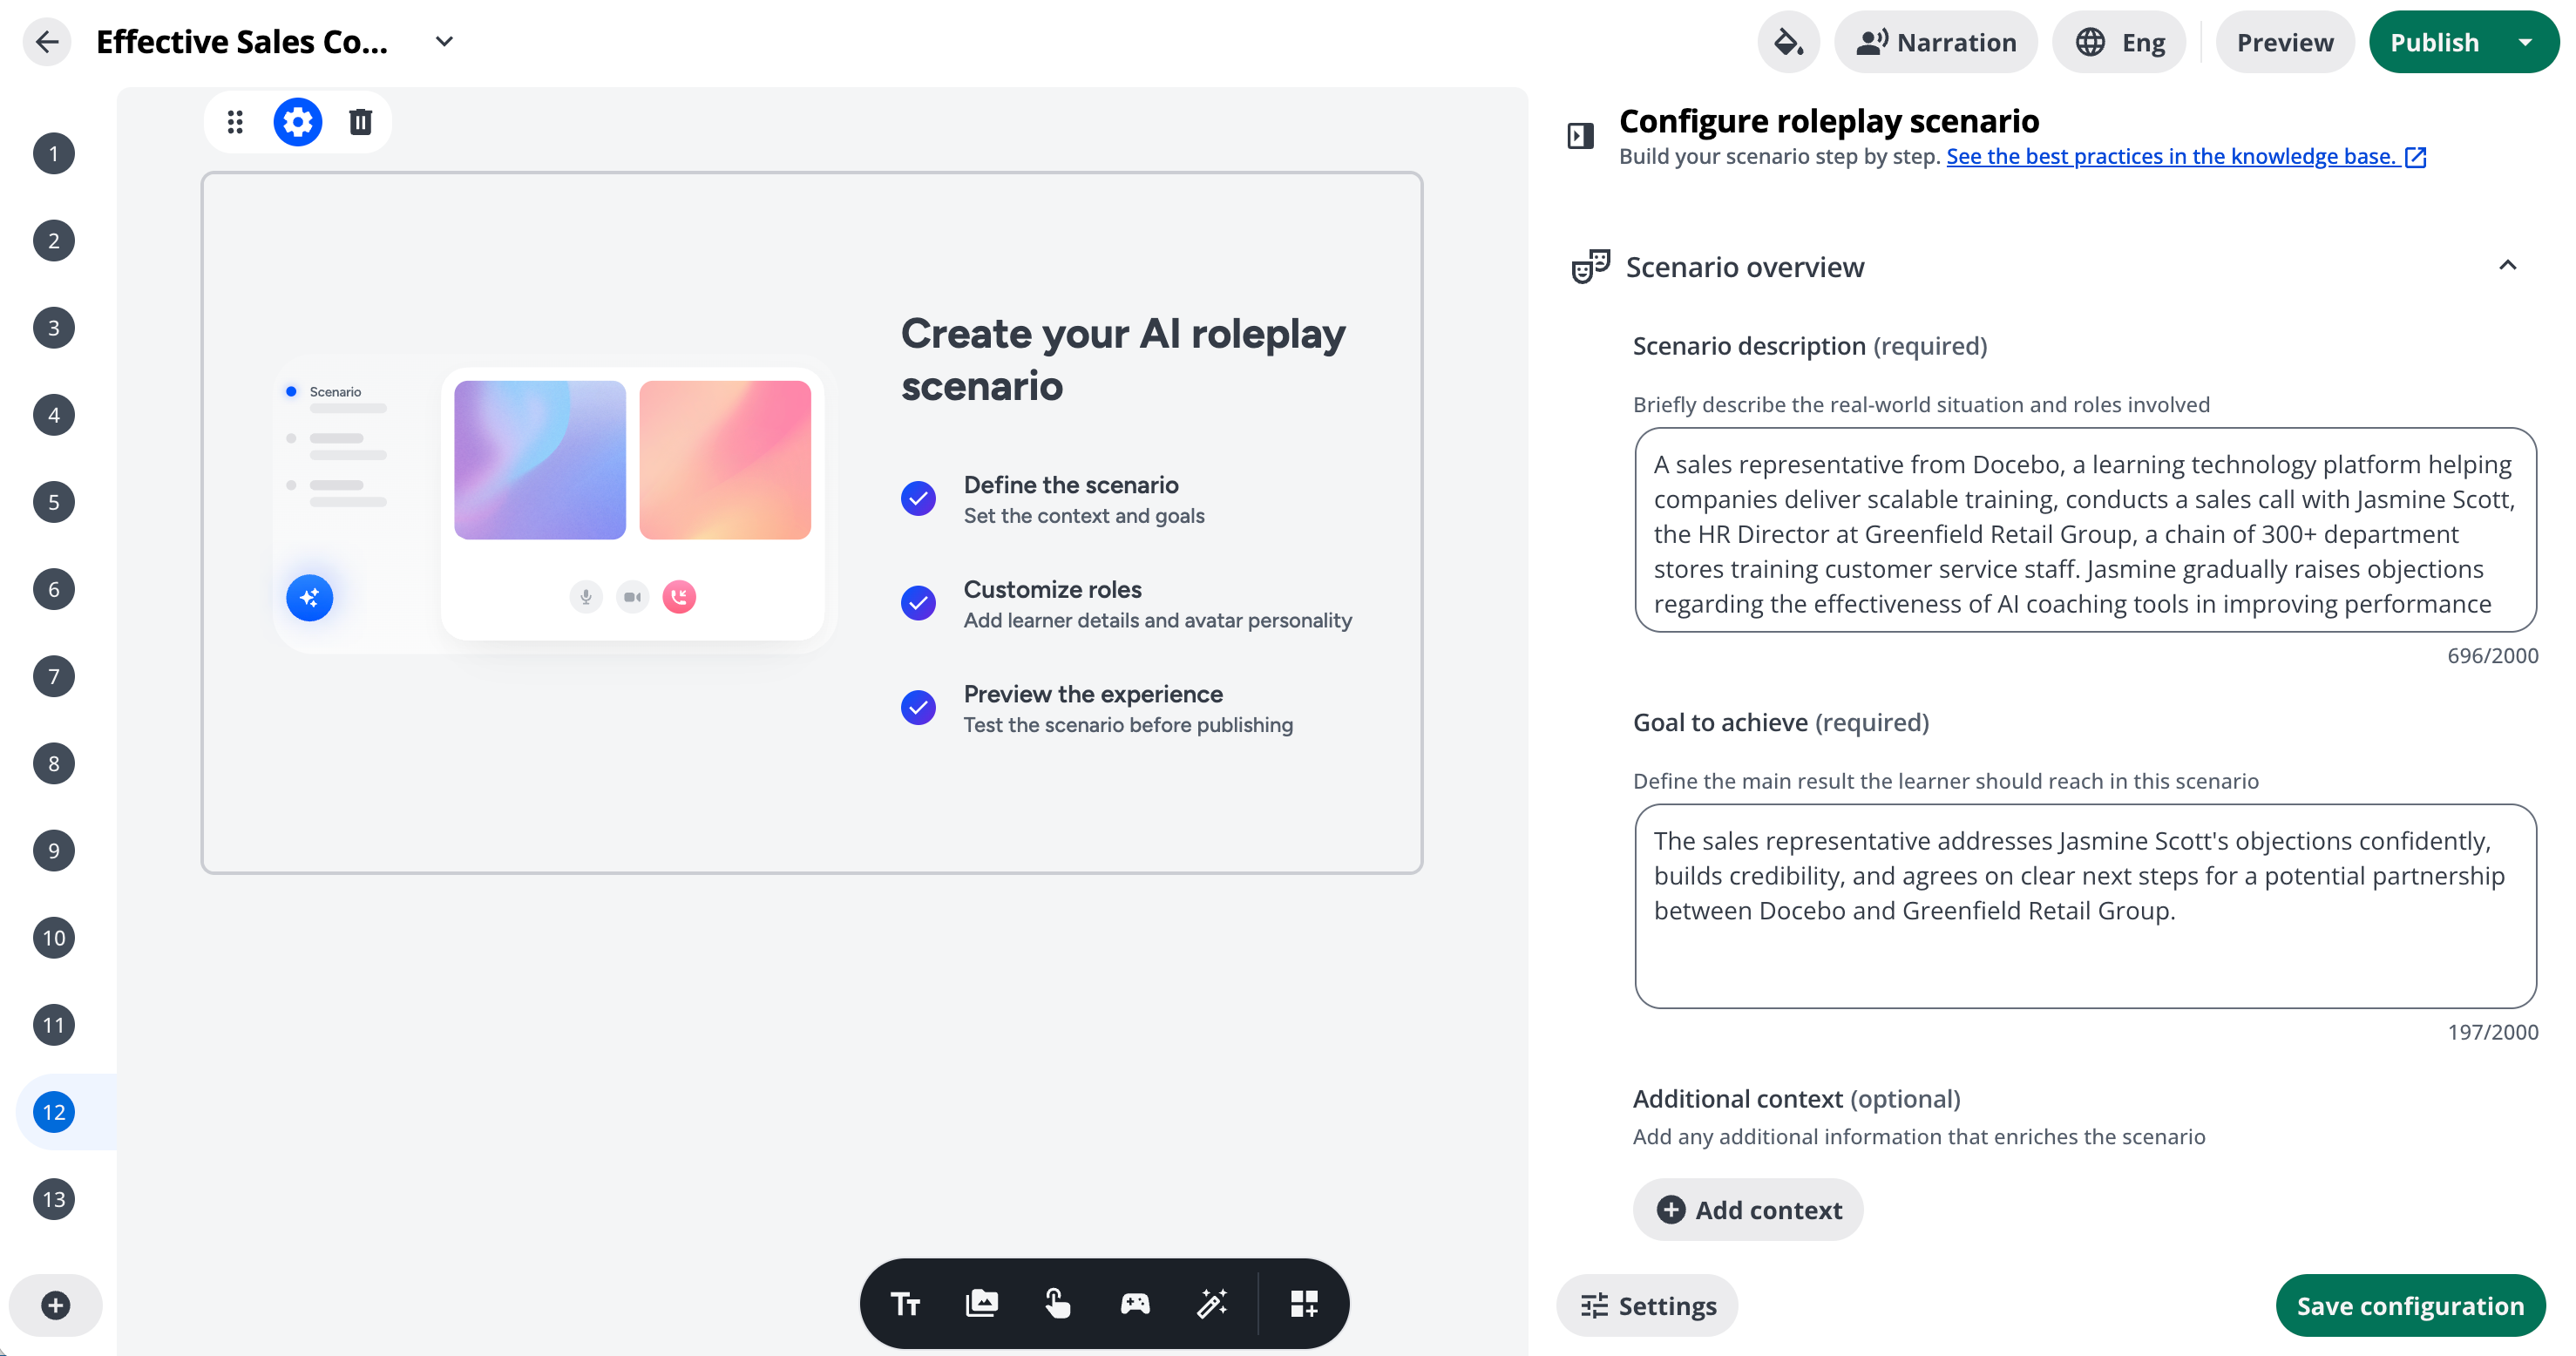Go to slide 7
Image resolution: width=2576 pixels, height=1356 pixels.
54,677
